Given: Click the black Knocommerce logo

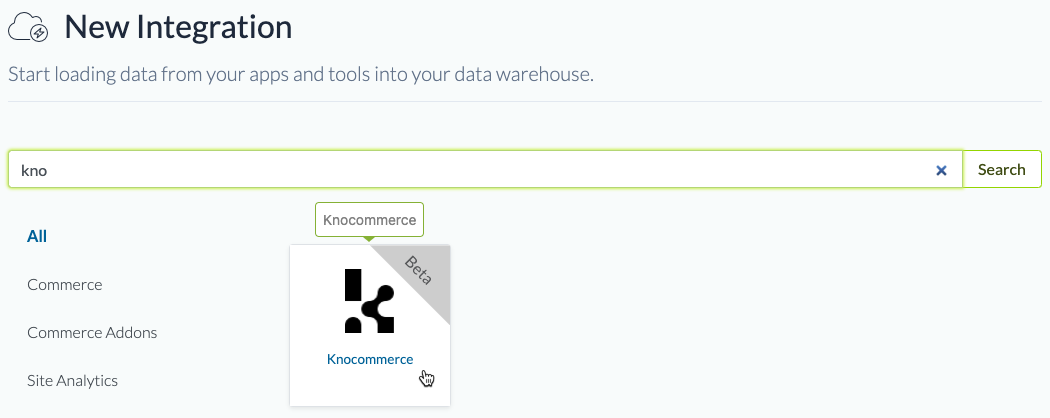Looking at the screenshot, I should [369, 300].
